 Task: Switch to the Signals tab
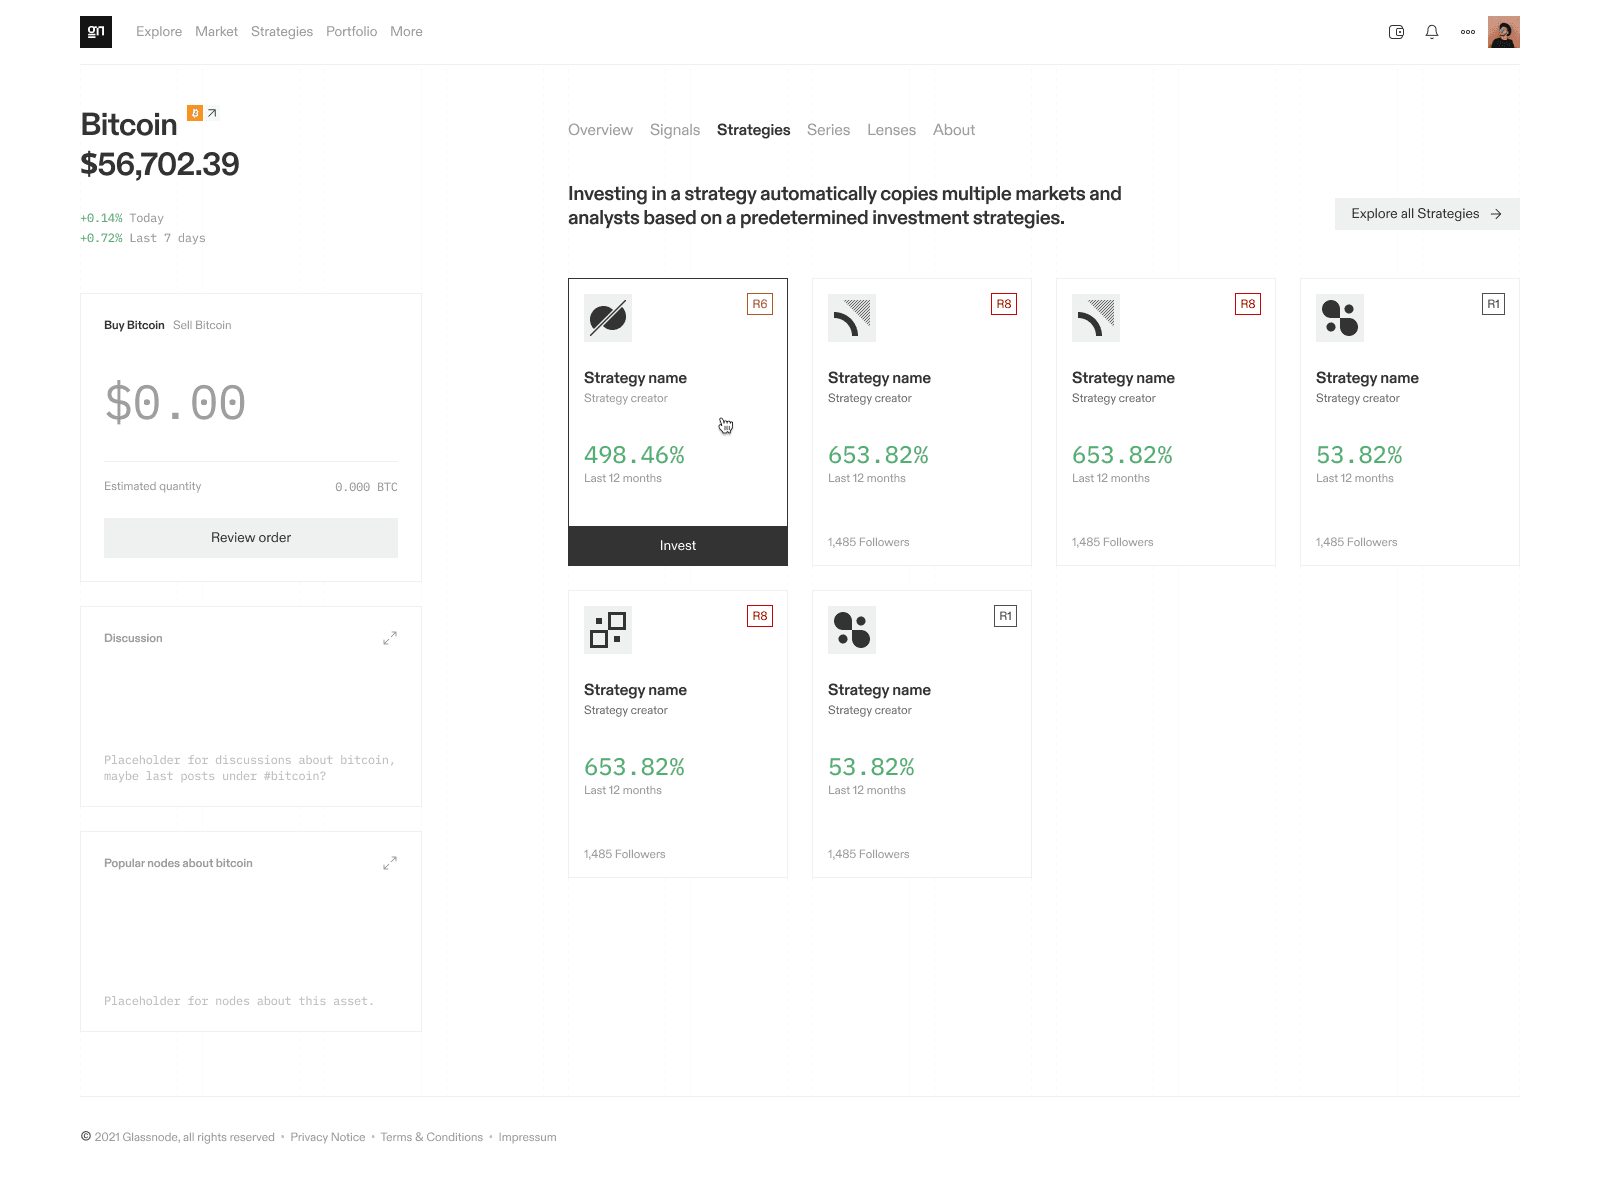point(675,130)
